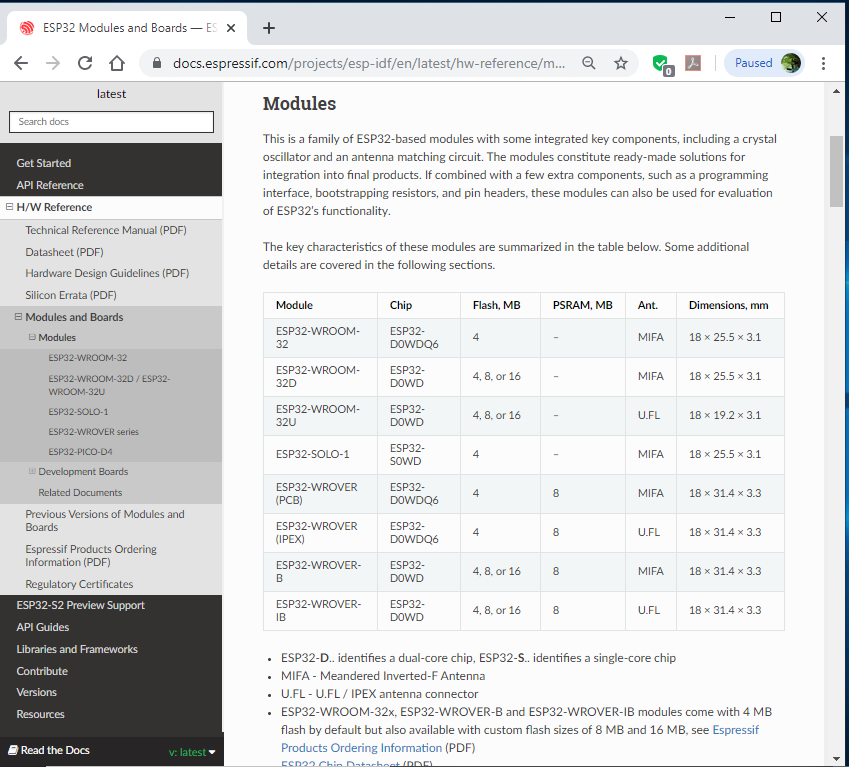Open the version selector 'v: latest' dropdown
This screenshot has height=767, width=849.
point(192,752)
